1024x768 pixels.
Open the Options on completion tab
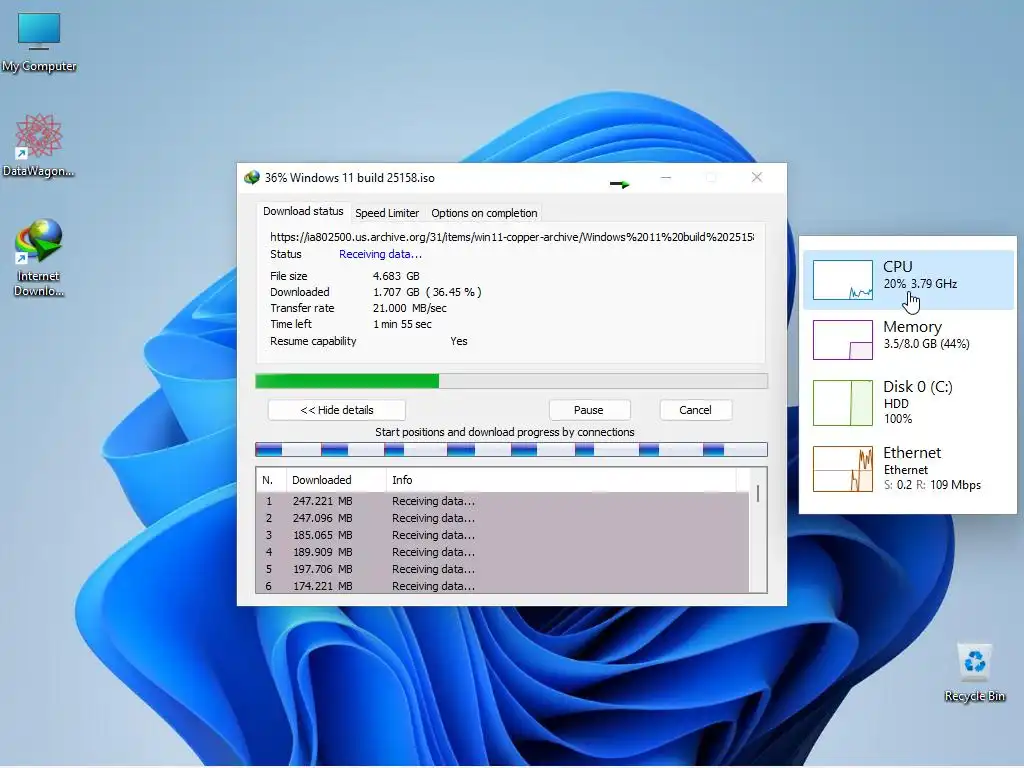pyautogui.click(x=484, y=213)
